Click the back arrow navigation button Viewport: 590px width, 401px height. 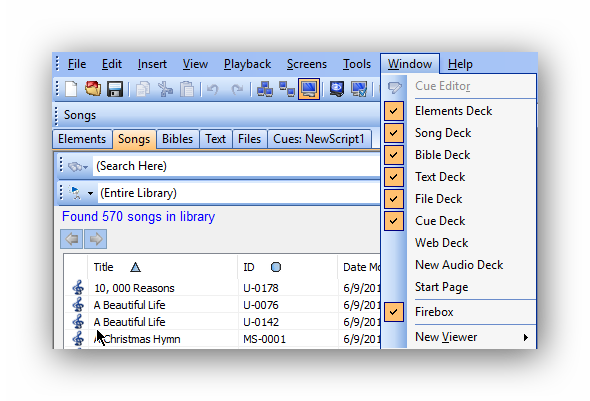(x=71, y=239)
